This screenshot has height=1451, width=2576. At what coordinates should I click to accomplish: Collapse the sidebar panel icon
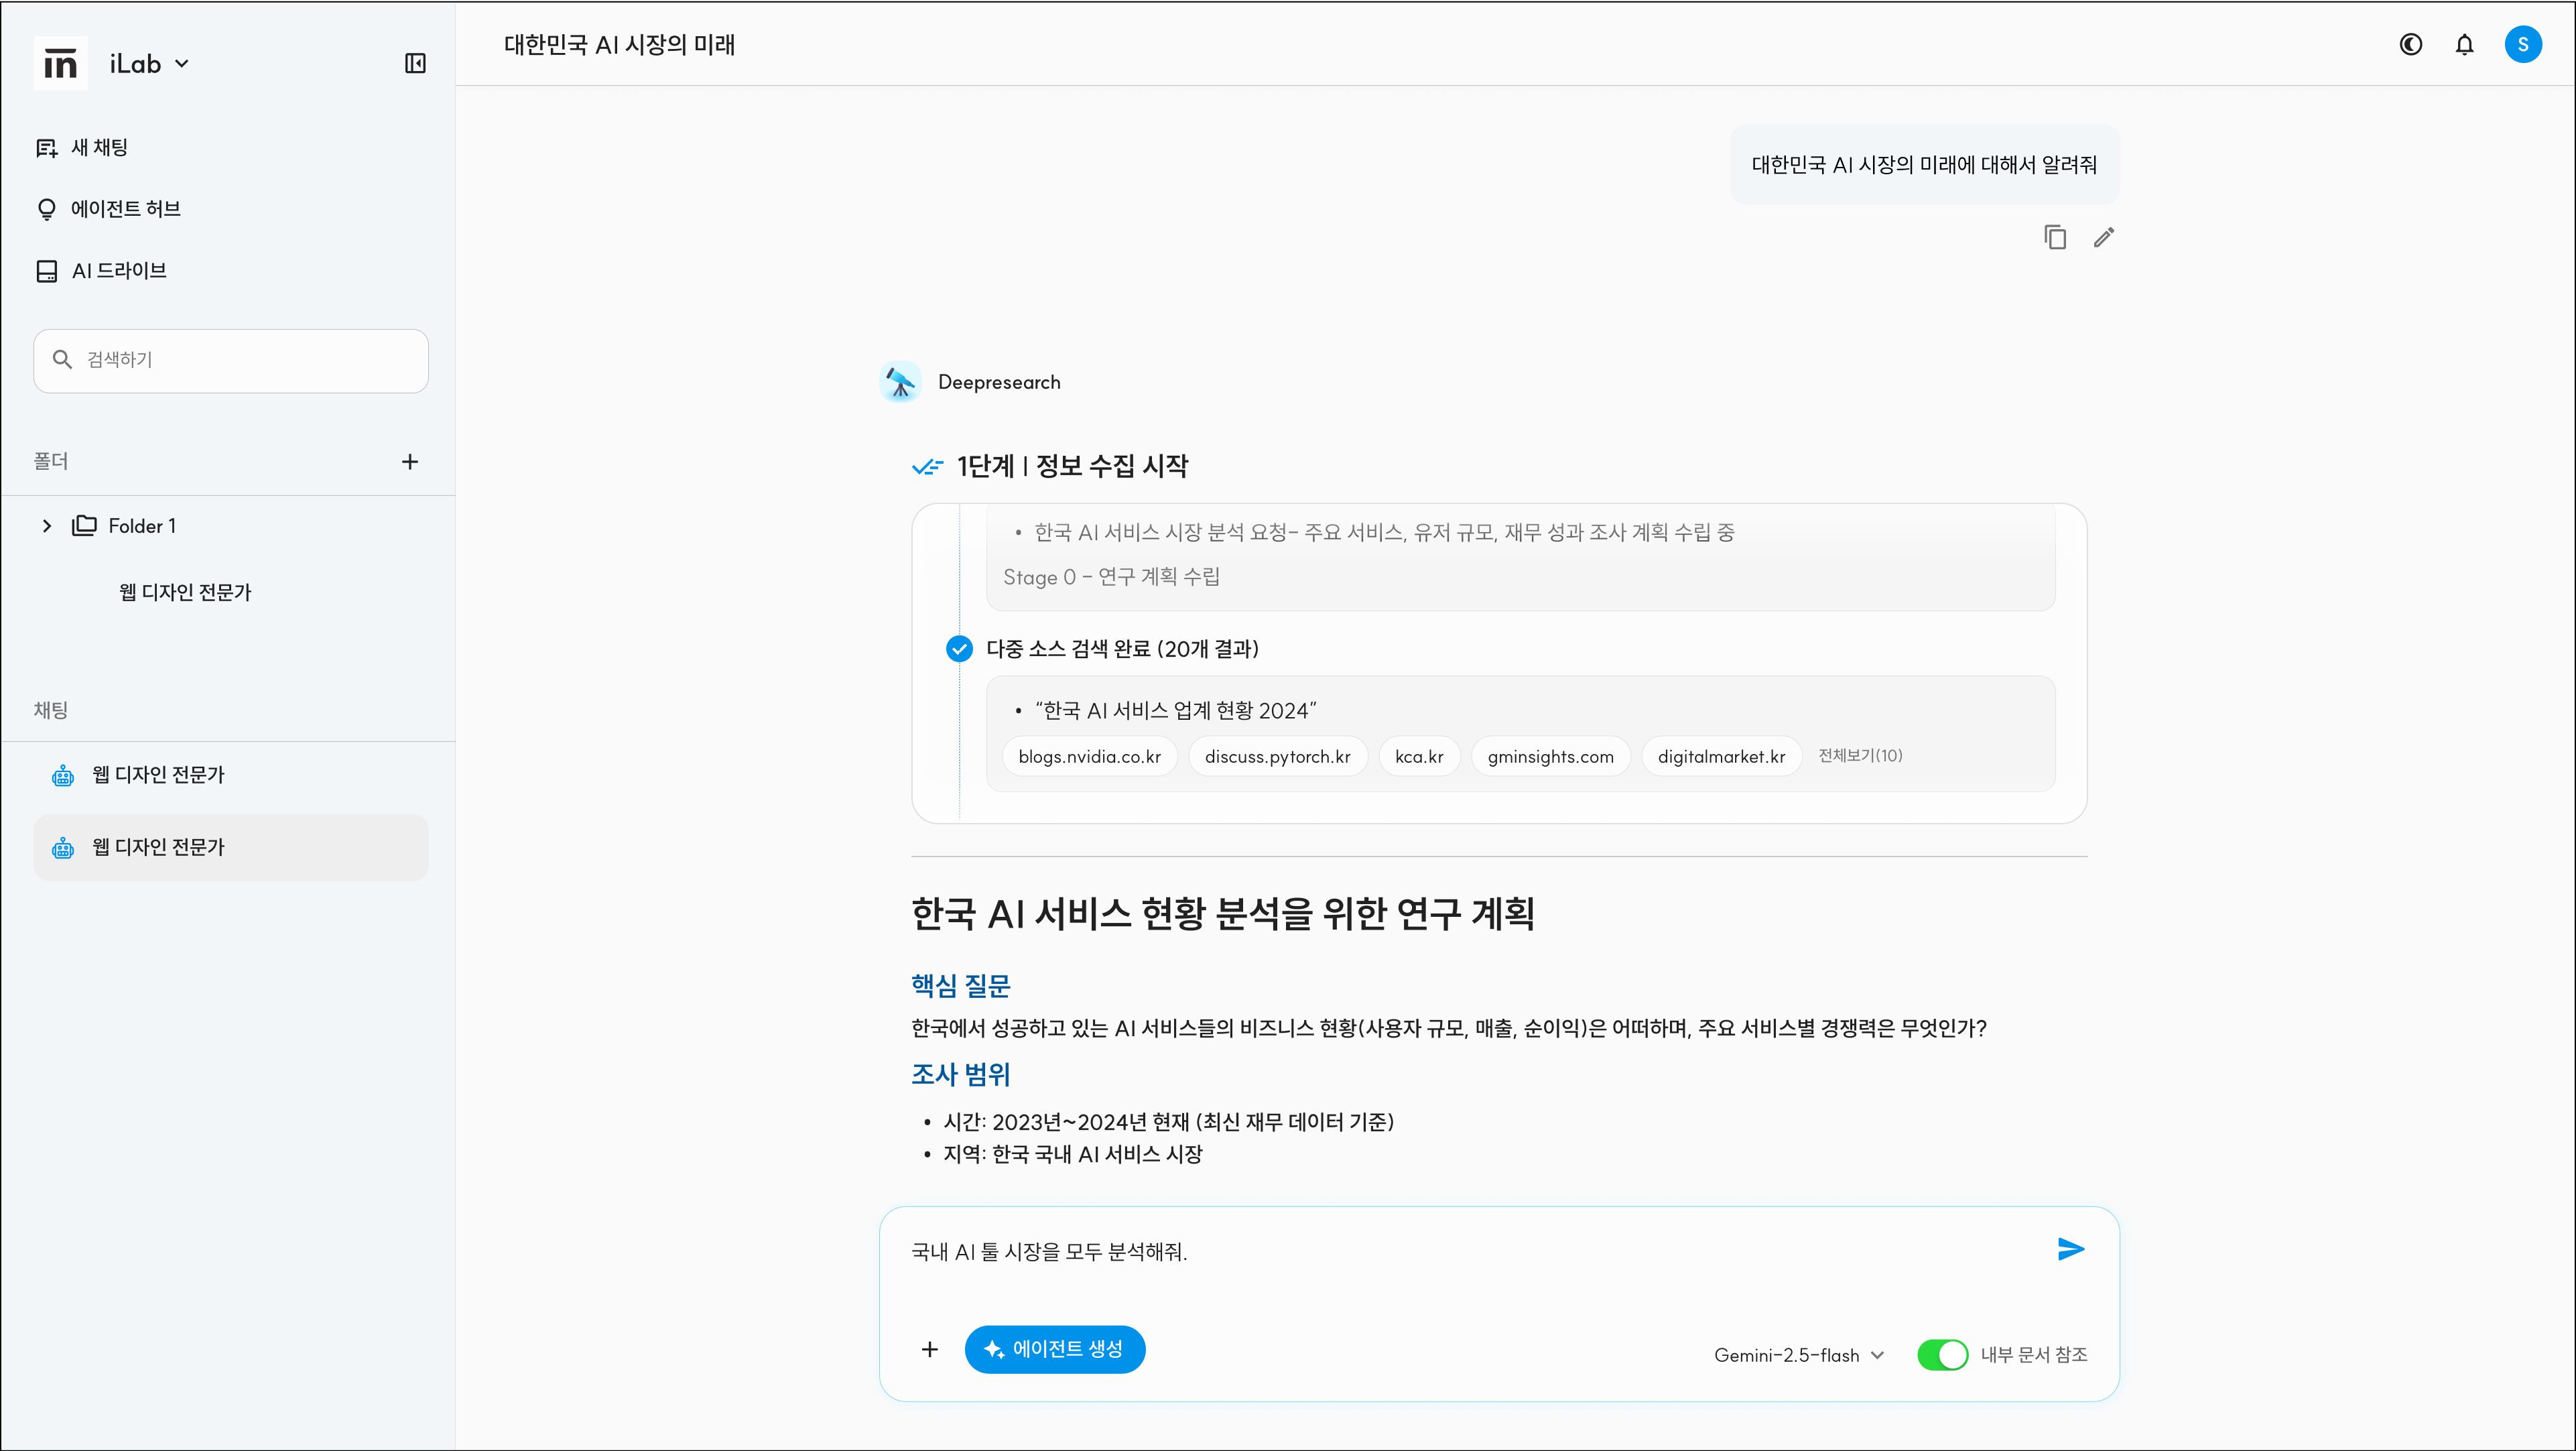point(415,64)
